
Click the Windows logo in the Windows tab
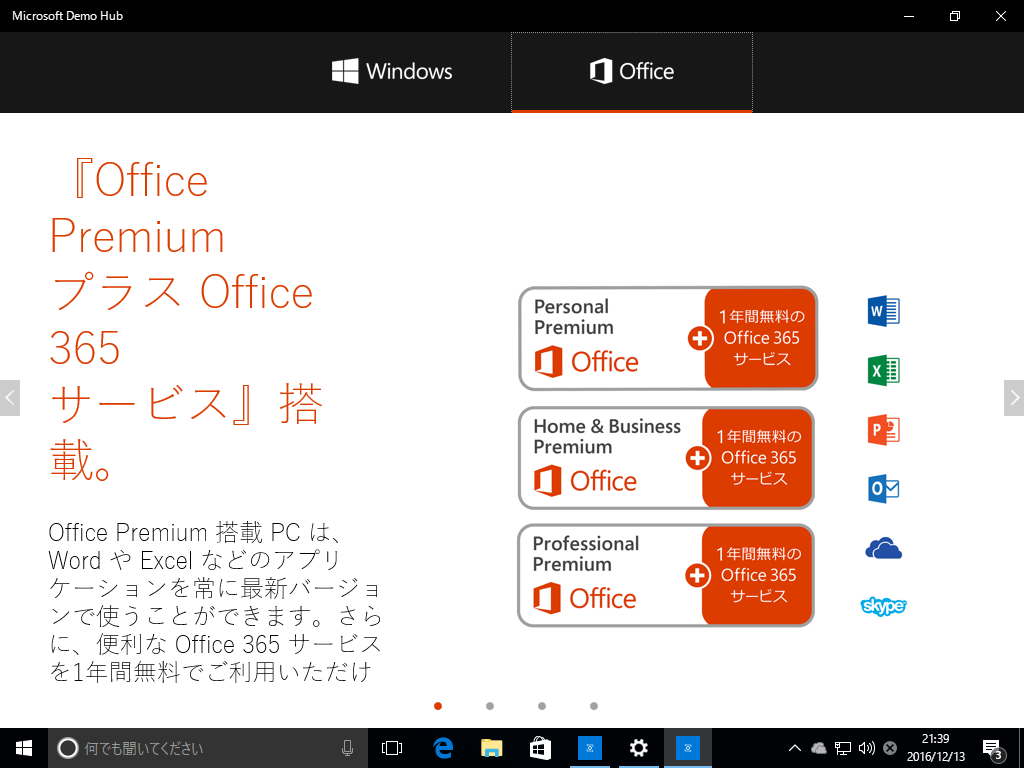point(345,71)
